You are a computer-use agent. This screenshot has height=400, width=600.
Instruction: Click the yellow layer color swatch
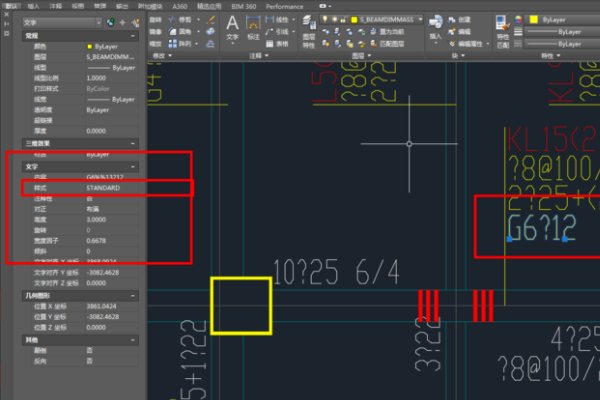pos(354,19)
